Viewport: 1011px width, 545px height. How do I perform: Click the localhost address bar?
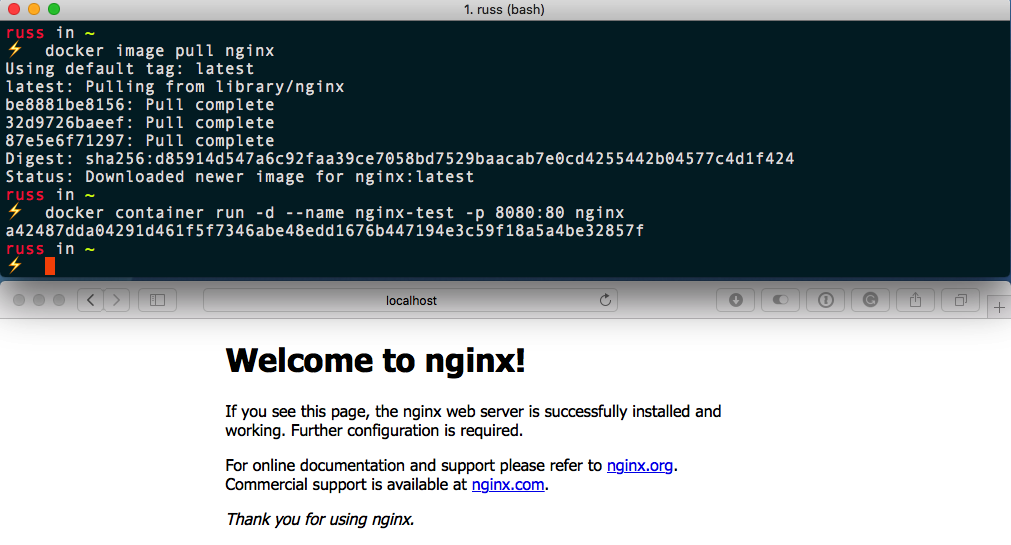click(411, 300)
